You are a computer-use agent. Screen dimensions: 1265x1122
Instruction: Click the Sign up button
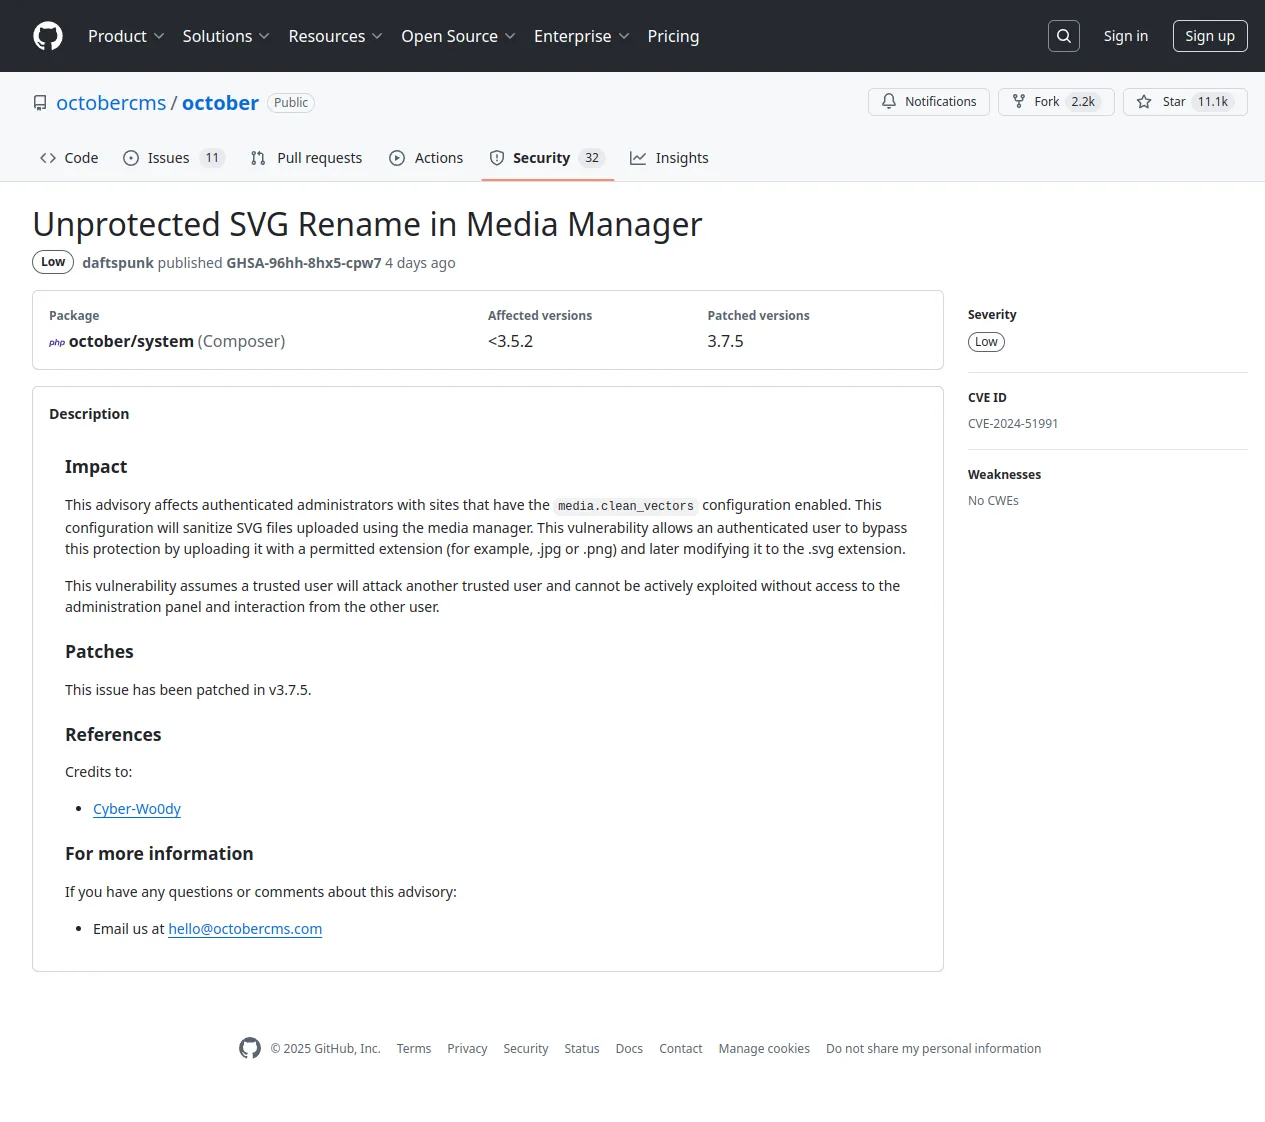1210,36
